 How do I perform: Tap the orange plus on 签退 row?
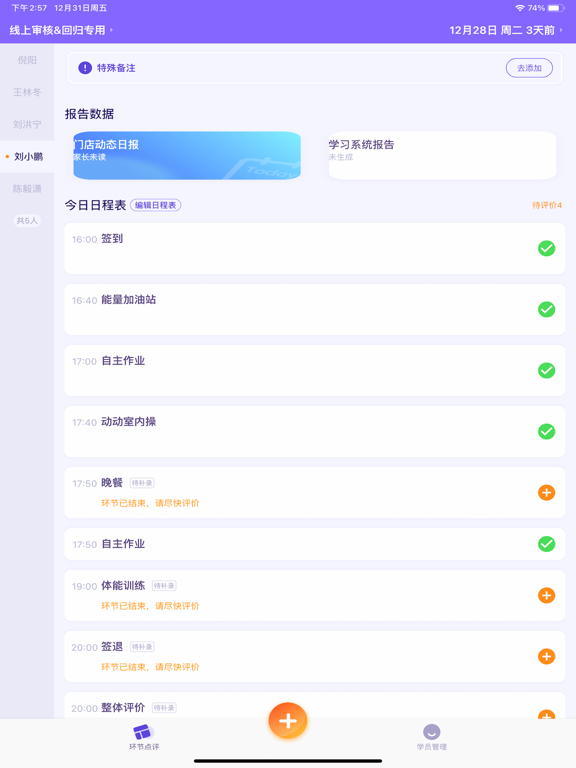pyautogui.click(x=546, y=656)
